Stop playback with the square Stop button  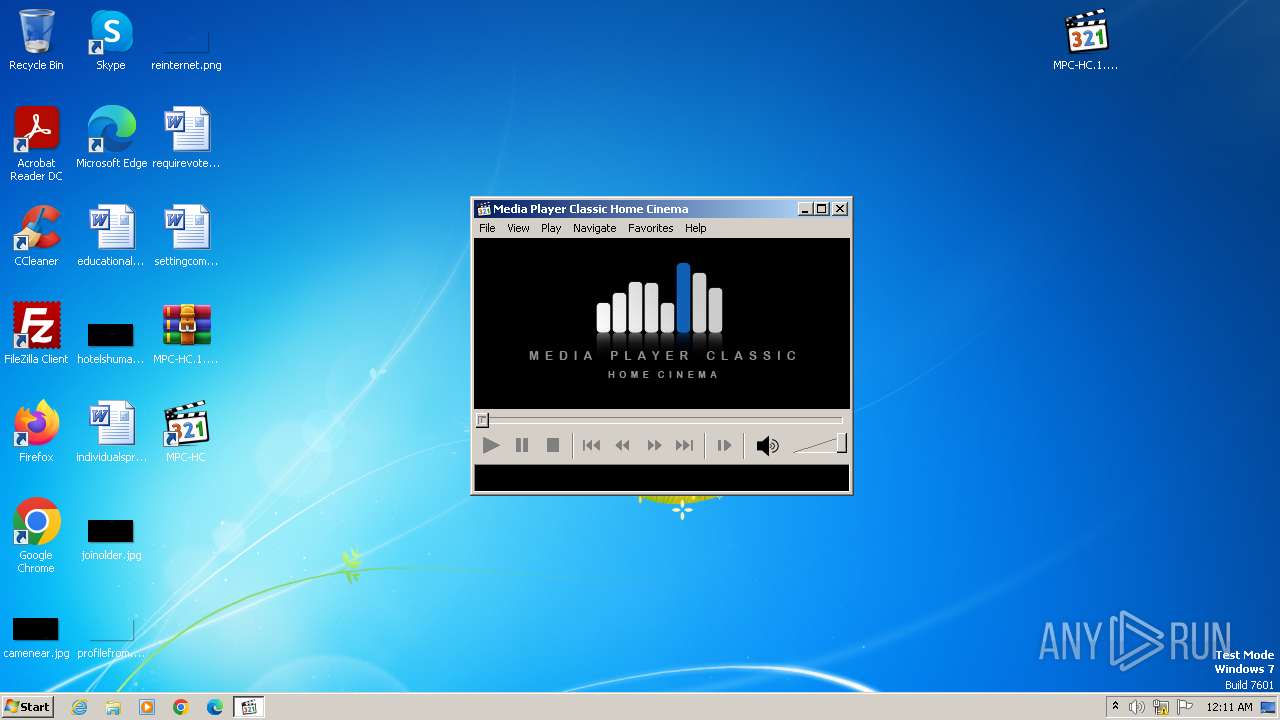pos(553,446)
